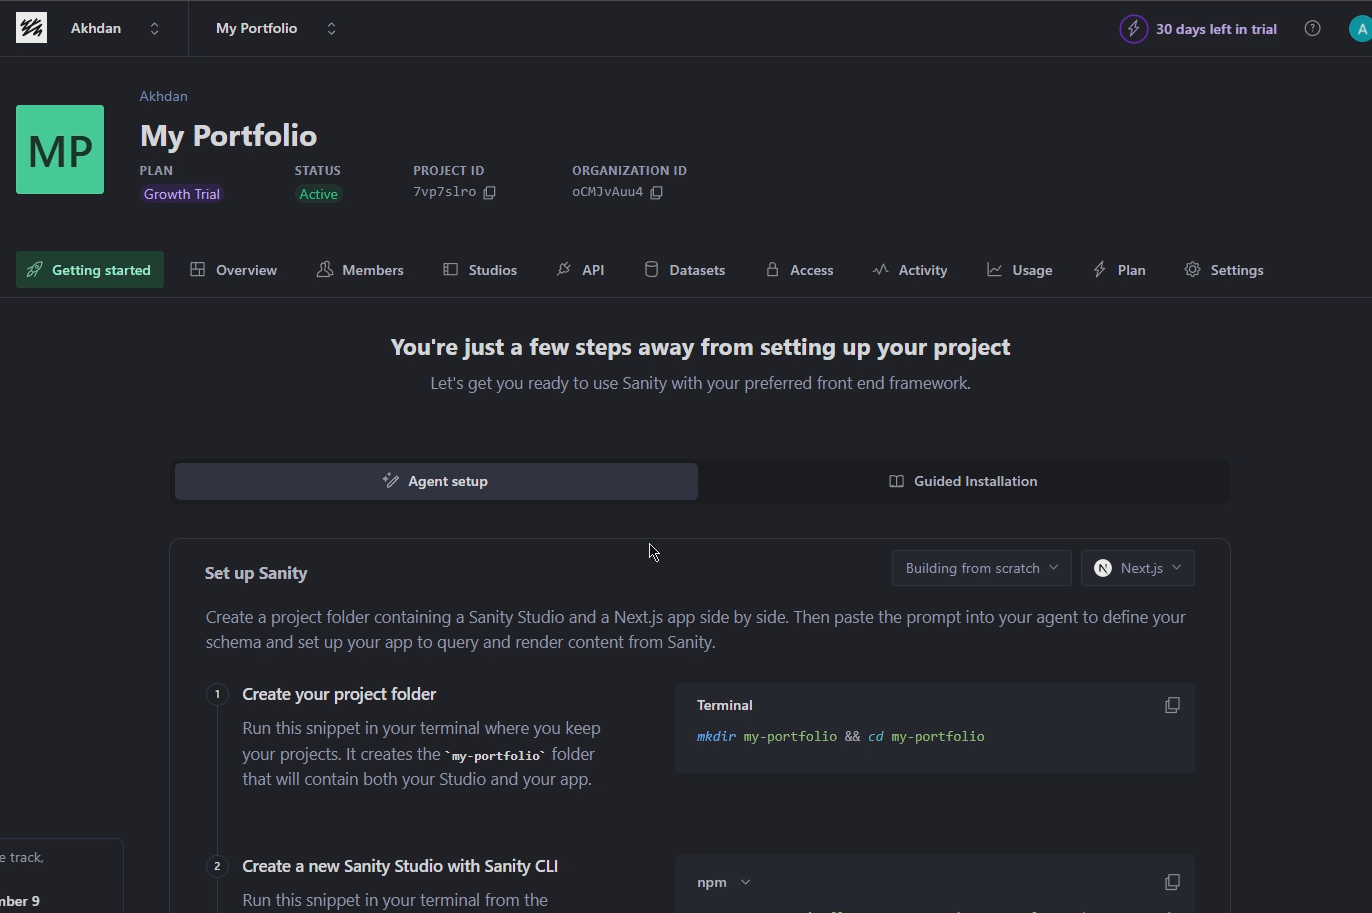Screen dimensions: 1372x913
Task: Click the Set up Sanity heading
Action: tap(256, 573)
